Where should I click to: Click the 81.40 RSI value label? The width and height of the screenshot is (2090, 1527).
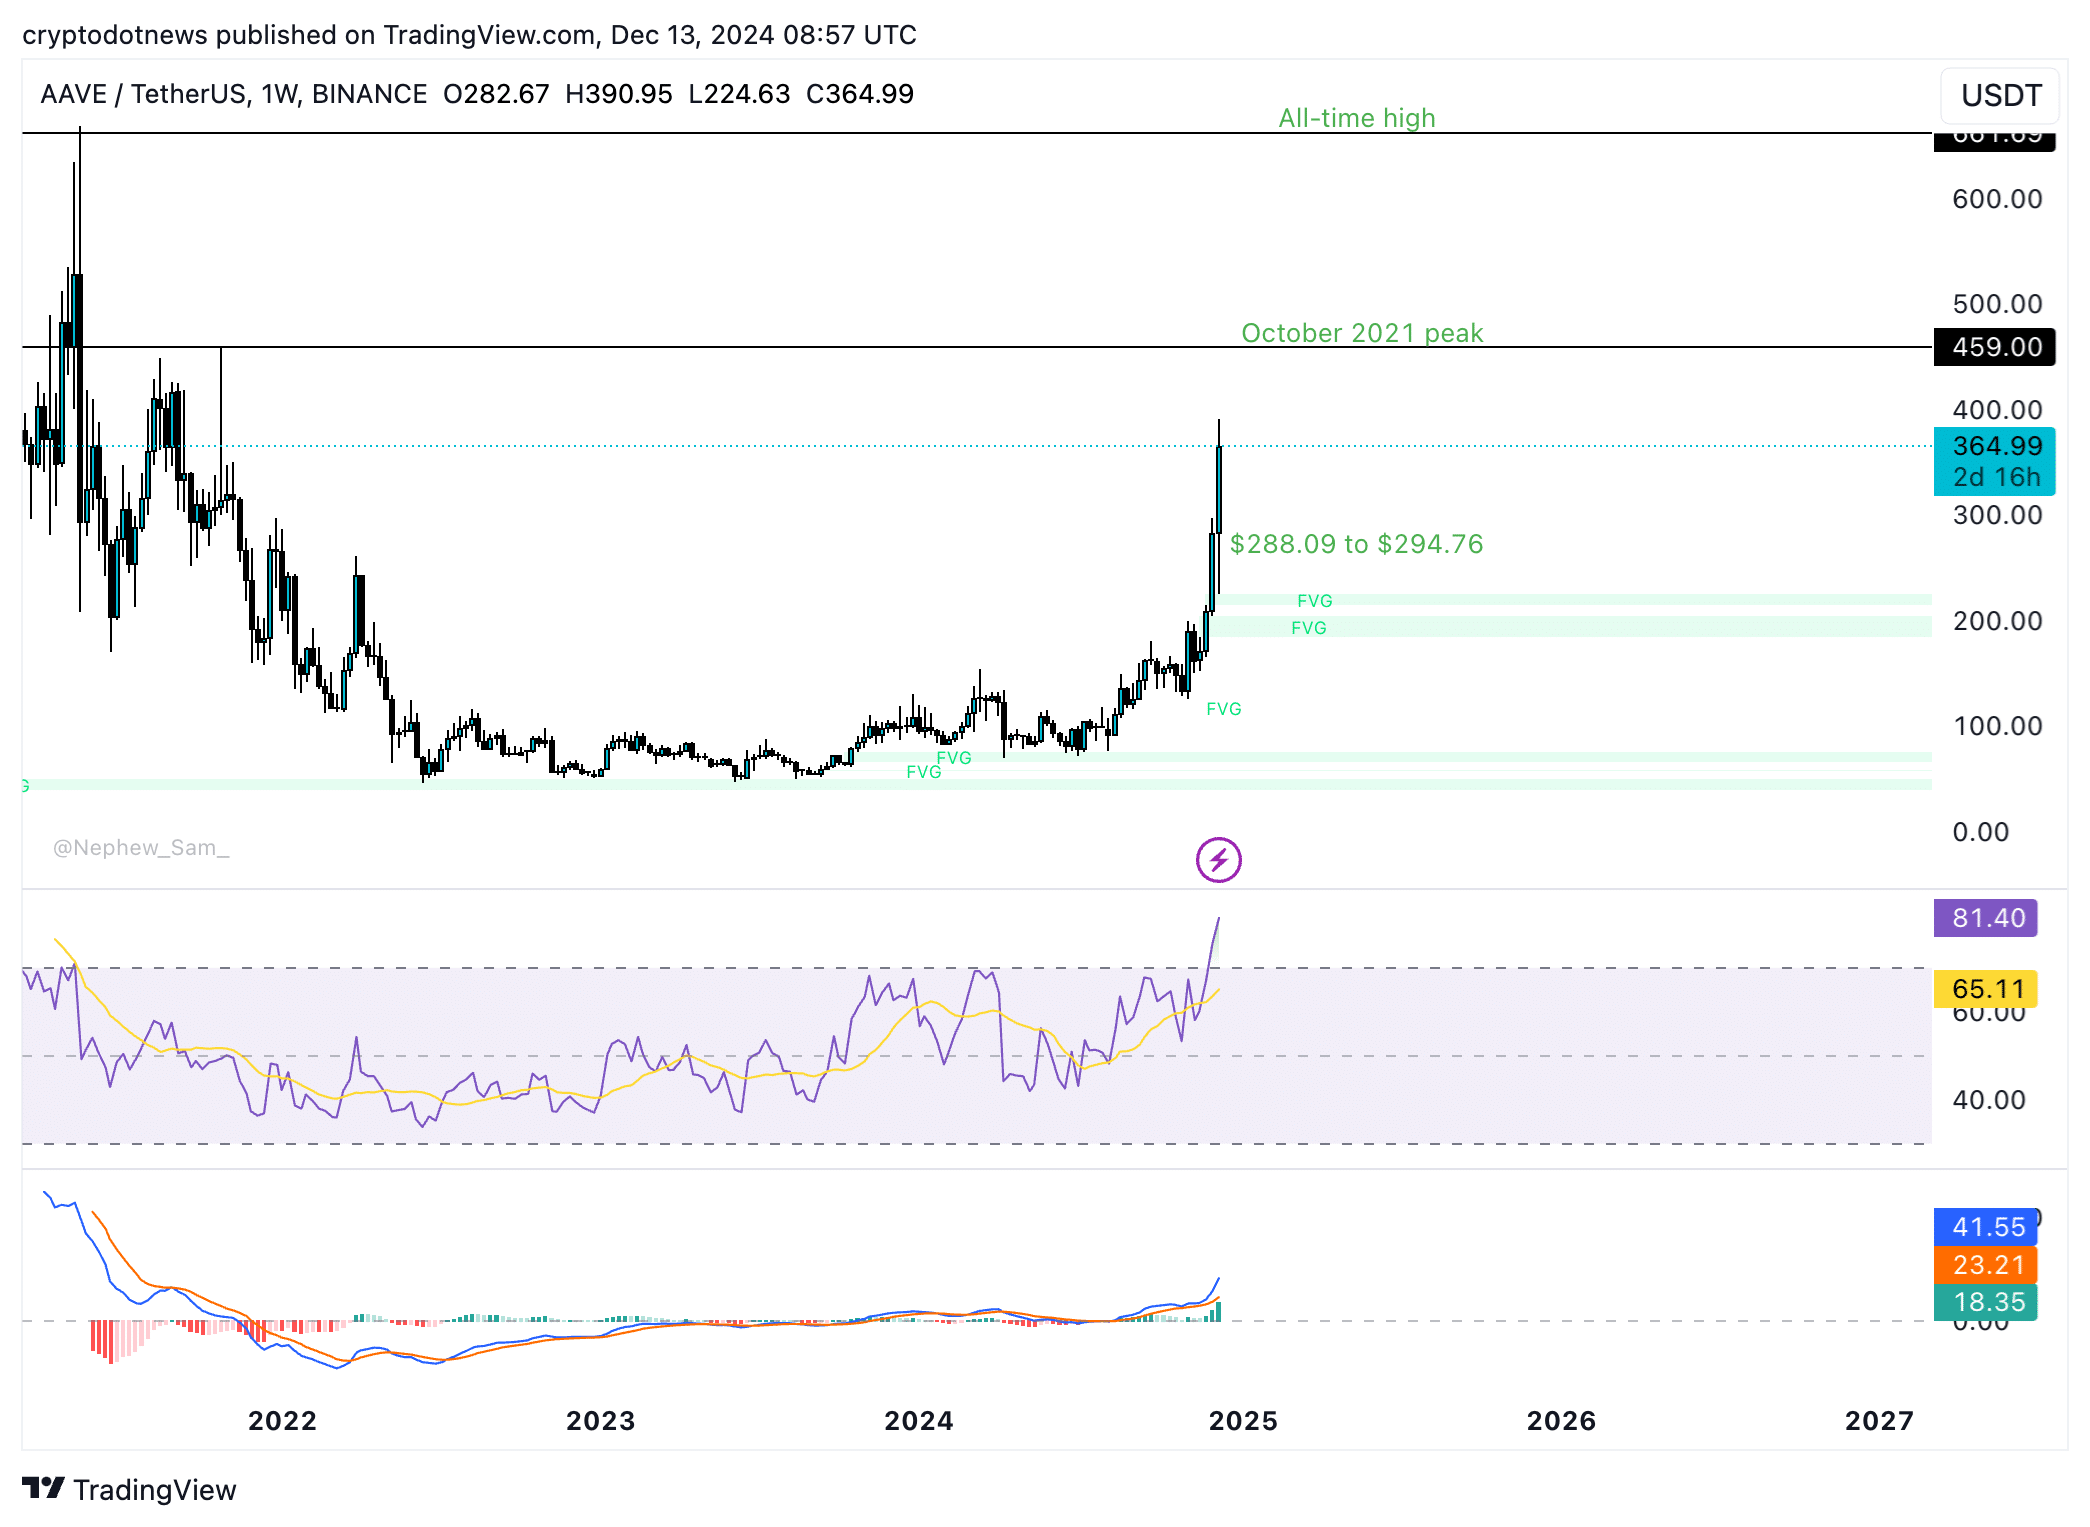[1985, 918]
